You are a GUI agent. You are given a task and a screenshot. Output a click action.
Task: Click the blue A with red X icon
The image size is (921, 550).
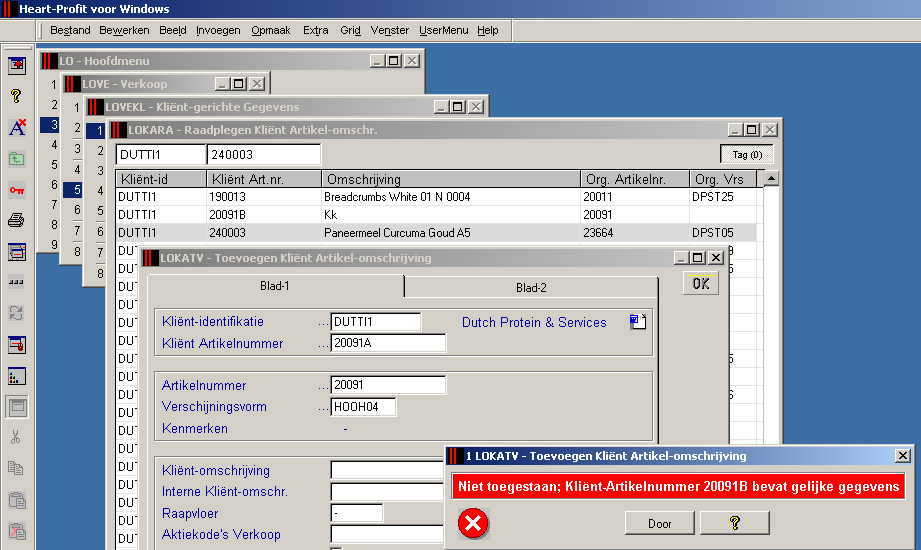pos(17,127)
